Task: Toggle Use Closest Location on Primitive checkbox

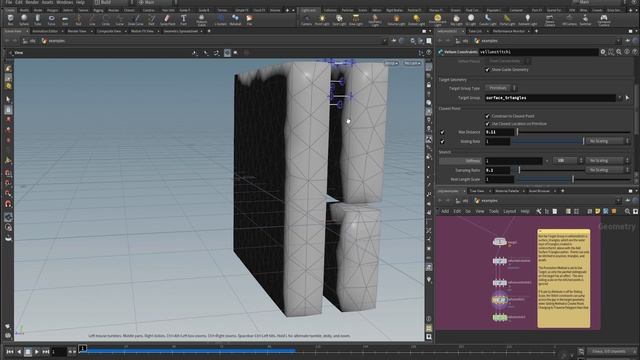Action: (487, 124)
